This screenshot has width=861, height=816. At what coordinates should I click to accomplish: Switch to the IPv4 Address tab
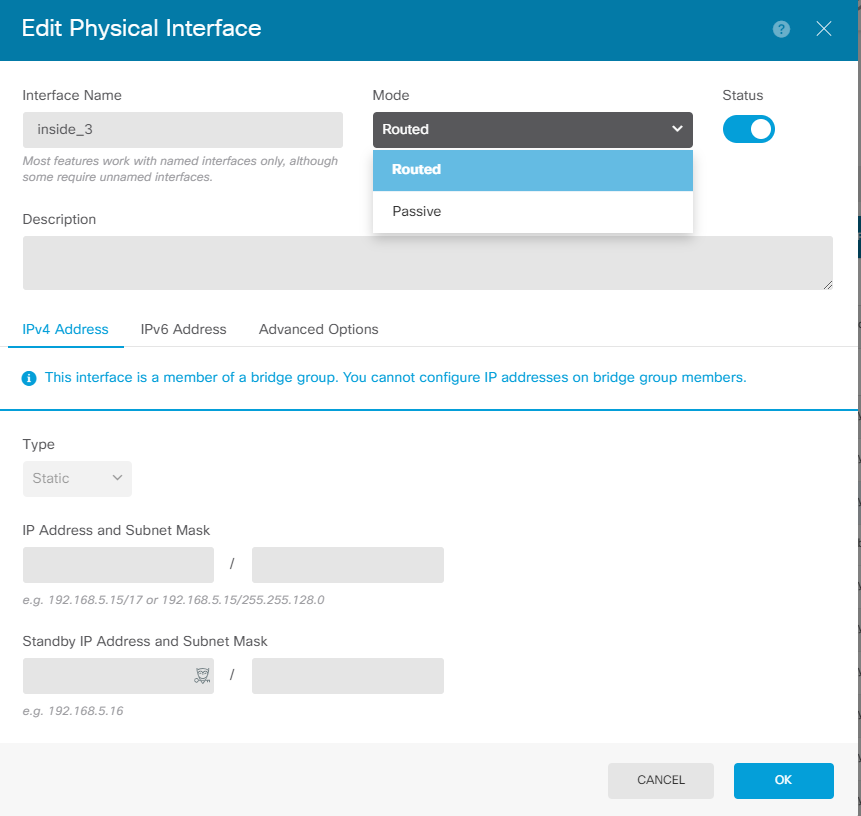tap(66, 329)
